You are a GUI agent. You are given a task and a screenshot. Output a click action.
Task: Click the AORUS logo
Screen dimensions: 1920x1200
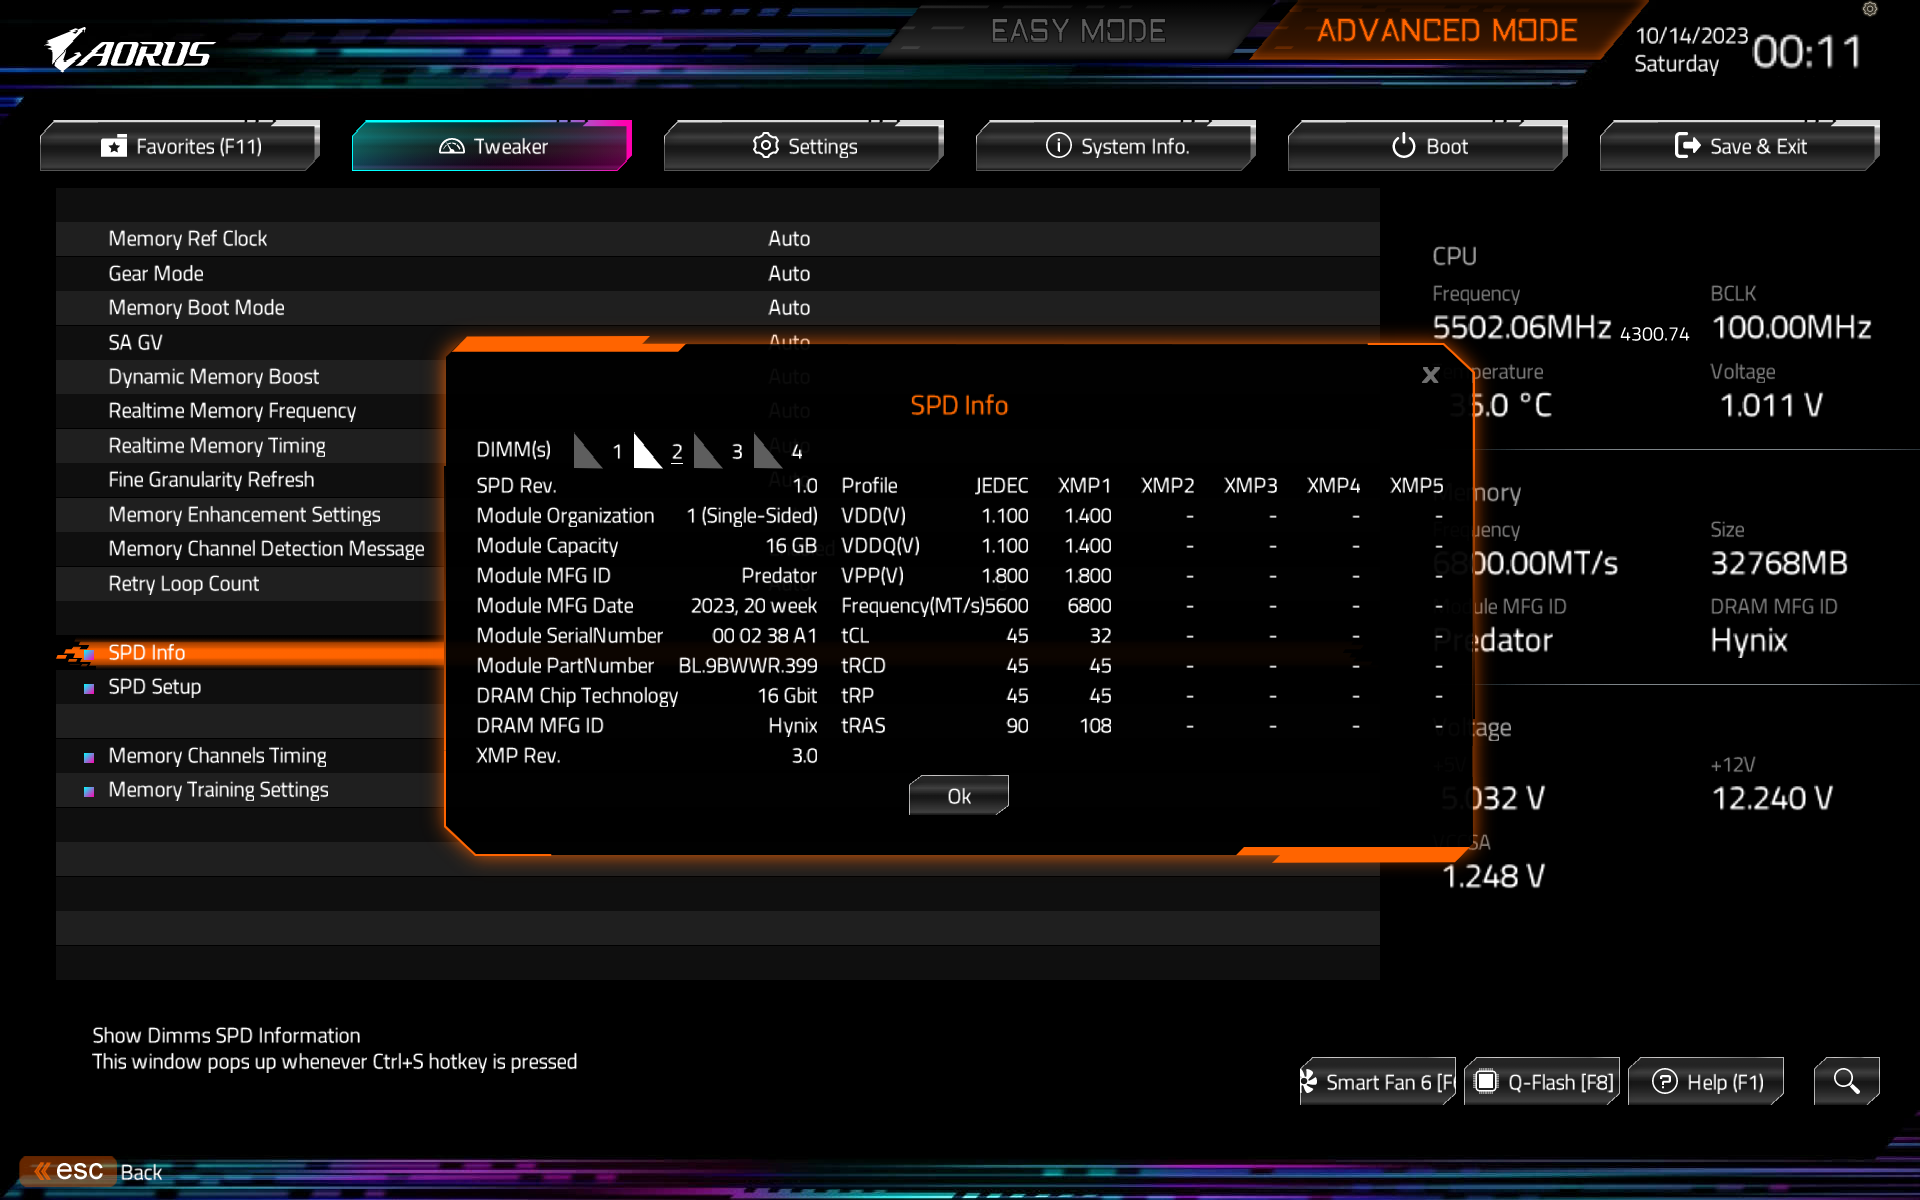tap(130, 50)
